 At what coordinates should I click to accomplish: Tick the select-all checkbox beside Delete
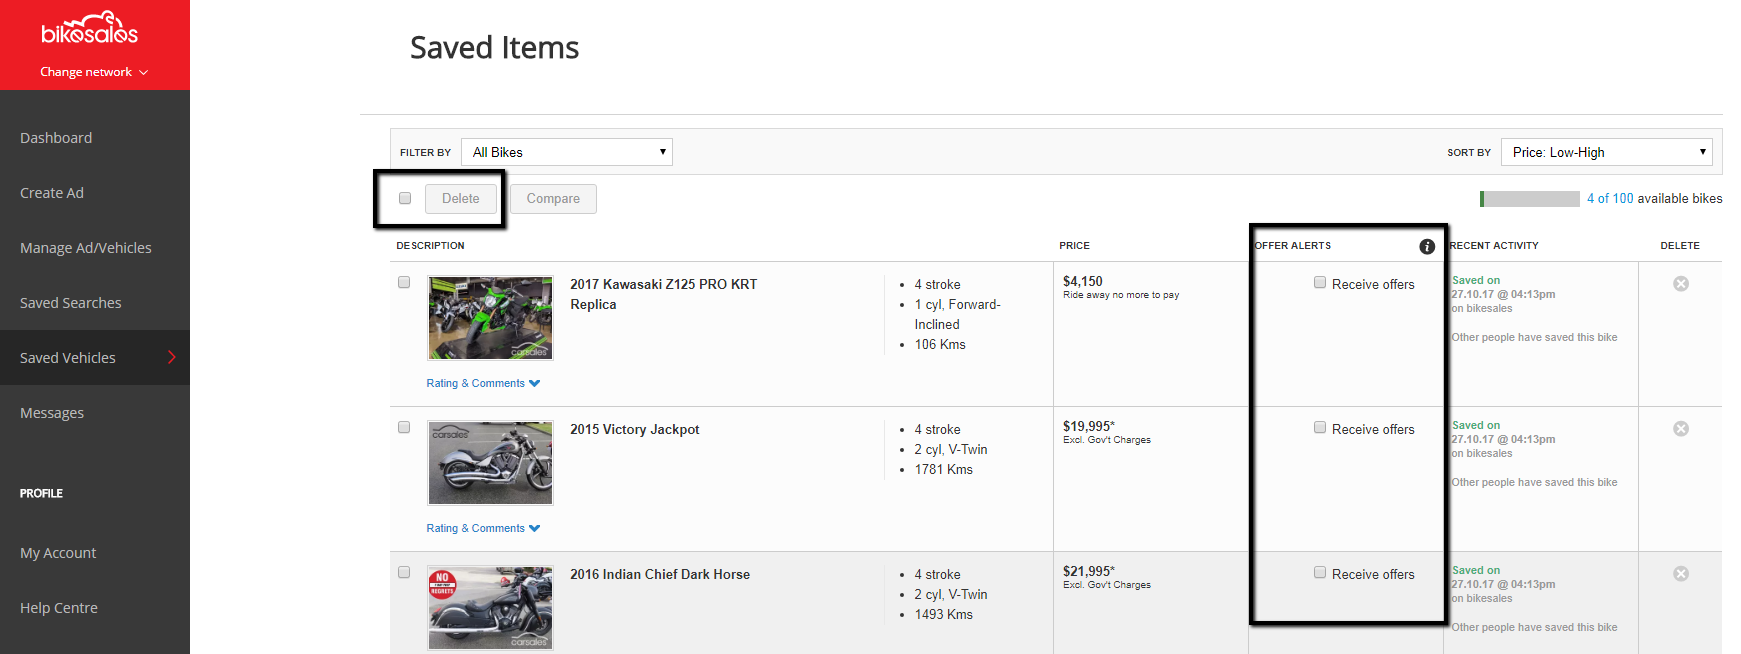coord(405,198)
